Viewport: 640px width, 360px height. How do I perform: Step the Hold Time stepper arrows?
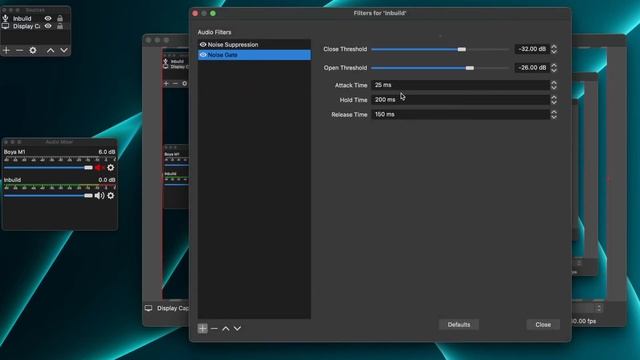click(554, 100)
